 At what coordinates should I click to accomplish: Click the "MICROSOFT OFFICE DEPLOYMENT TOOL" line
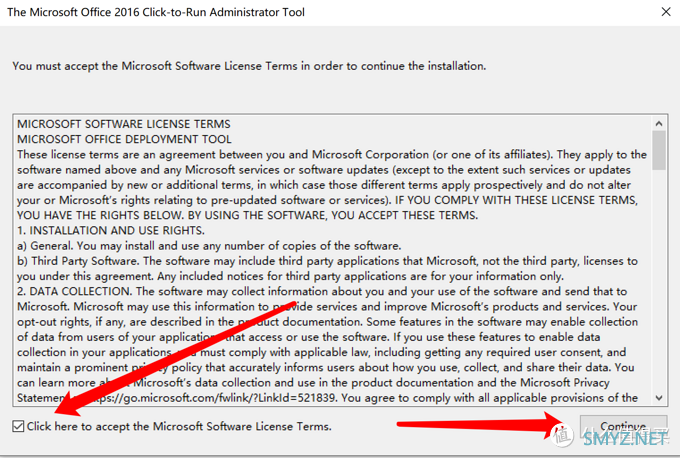coord(124,139)
